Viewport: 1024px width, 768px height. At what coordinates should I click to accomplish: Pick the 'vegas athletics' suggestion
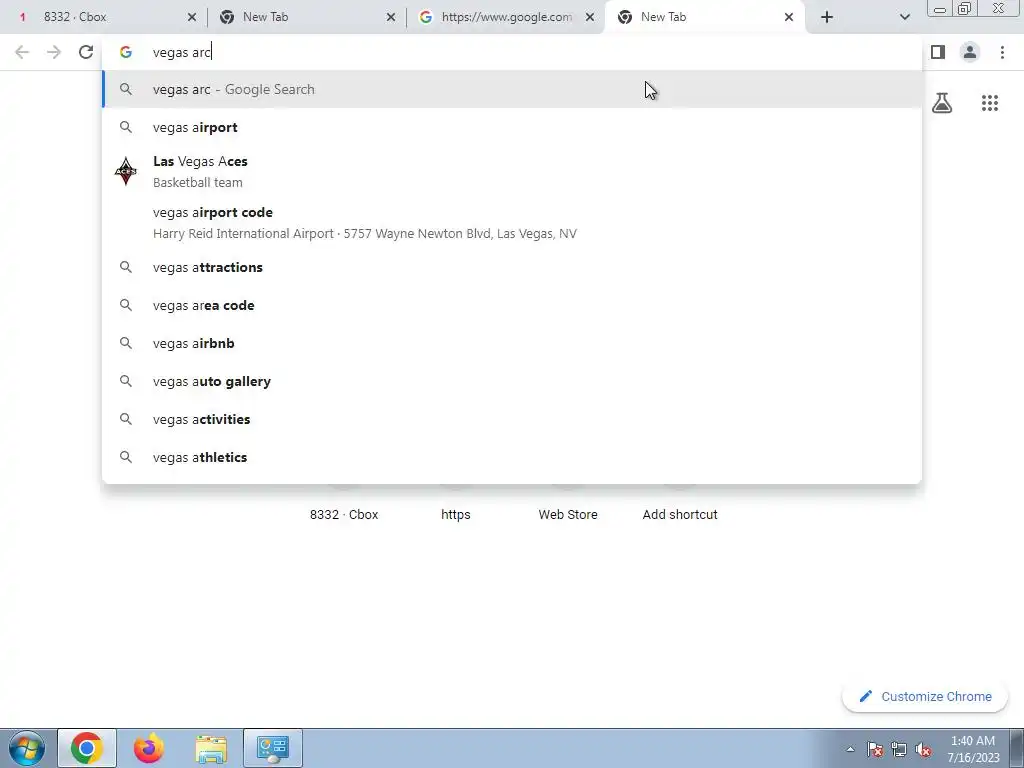(x=512, y=457)
